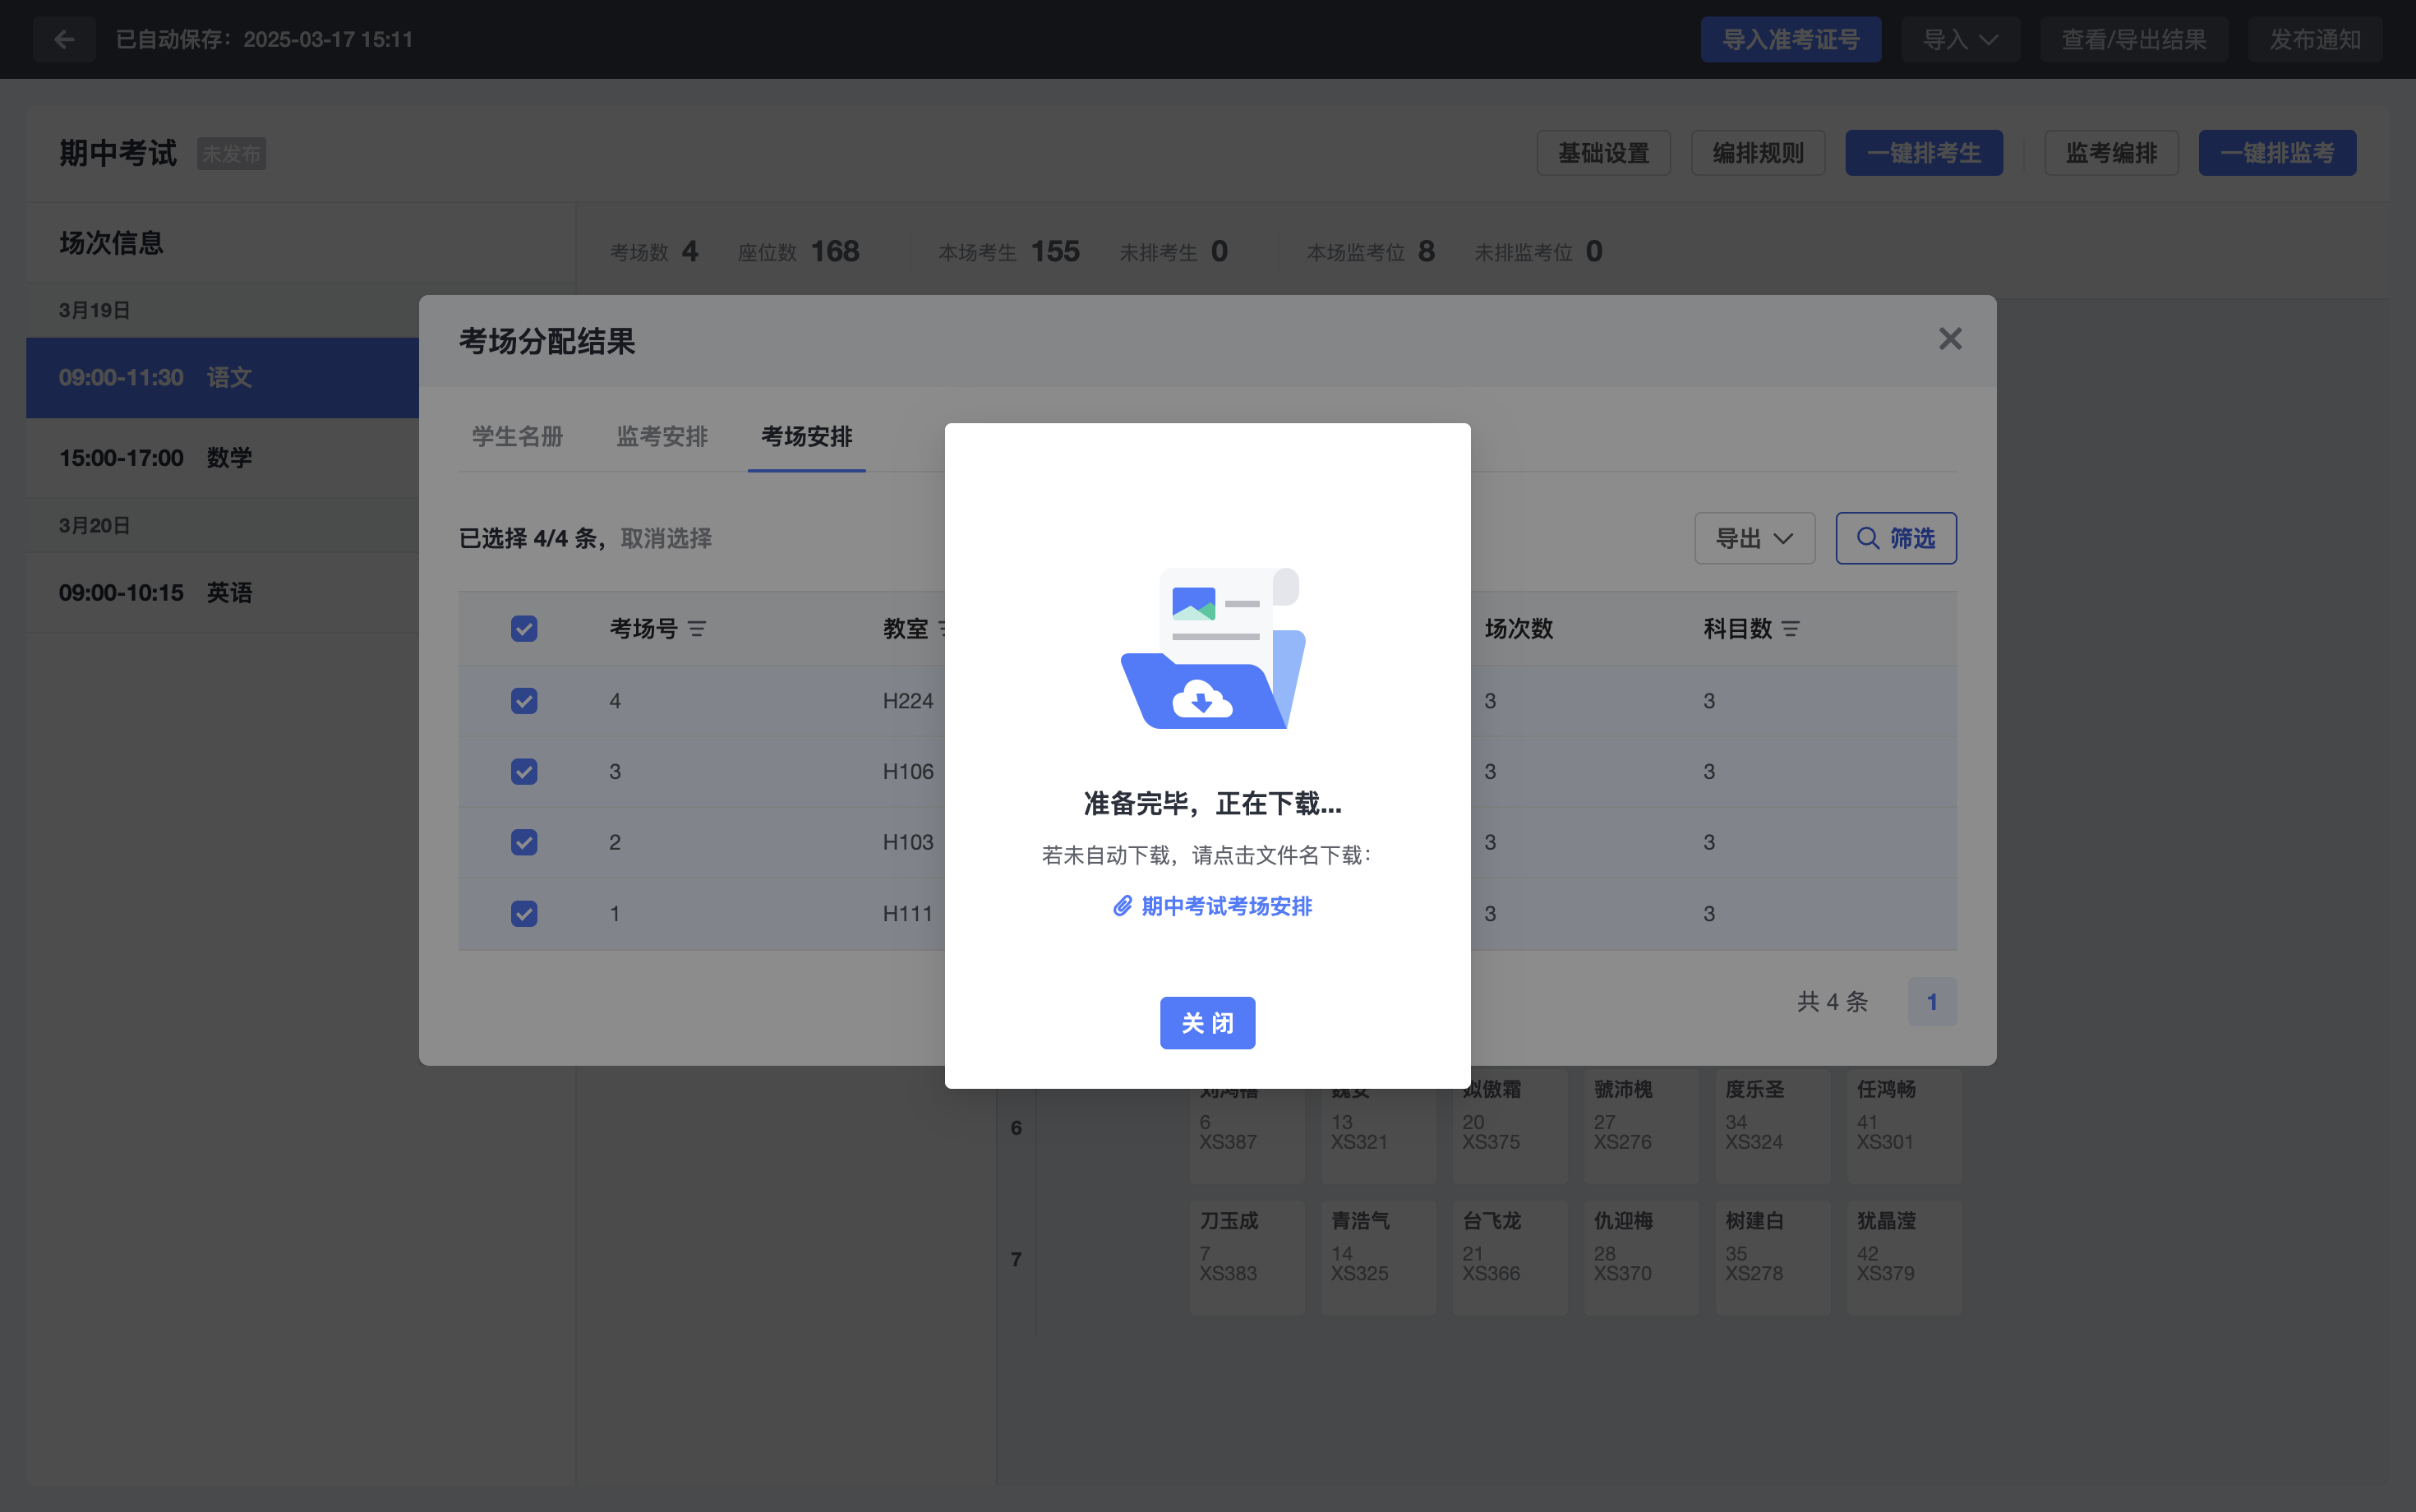Click the paperclip icon beside the file name
The width and height of the screenshot is (2416, 1512).
click(x=1123, y=906)
